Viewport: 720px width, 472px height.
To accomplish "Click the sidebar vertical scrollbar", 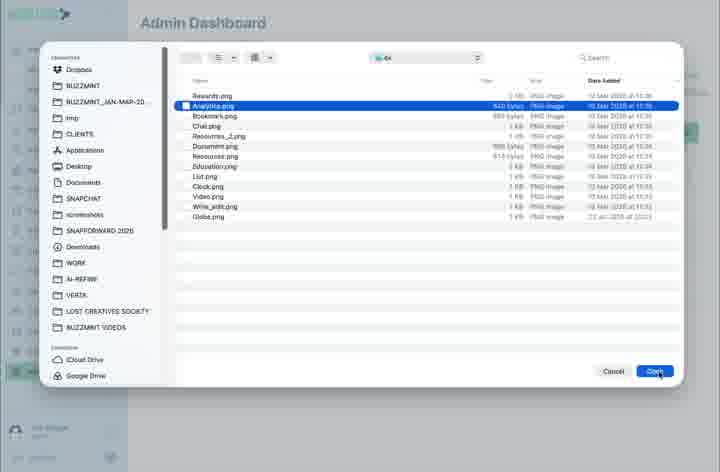I will coord(165,138).
